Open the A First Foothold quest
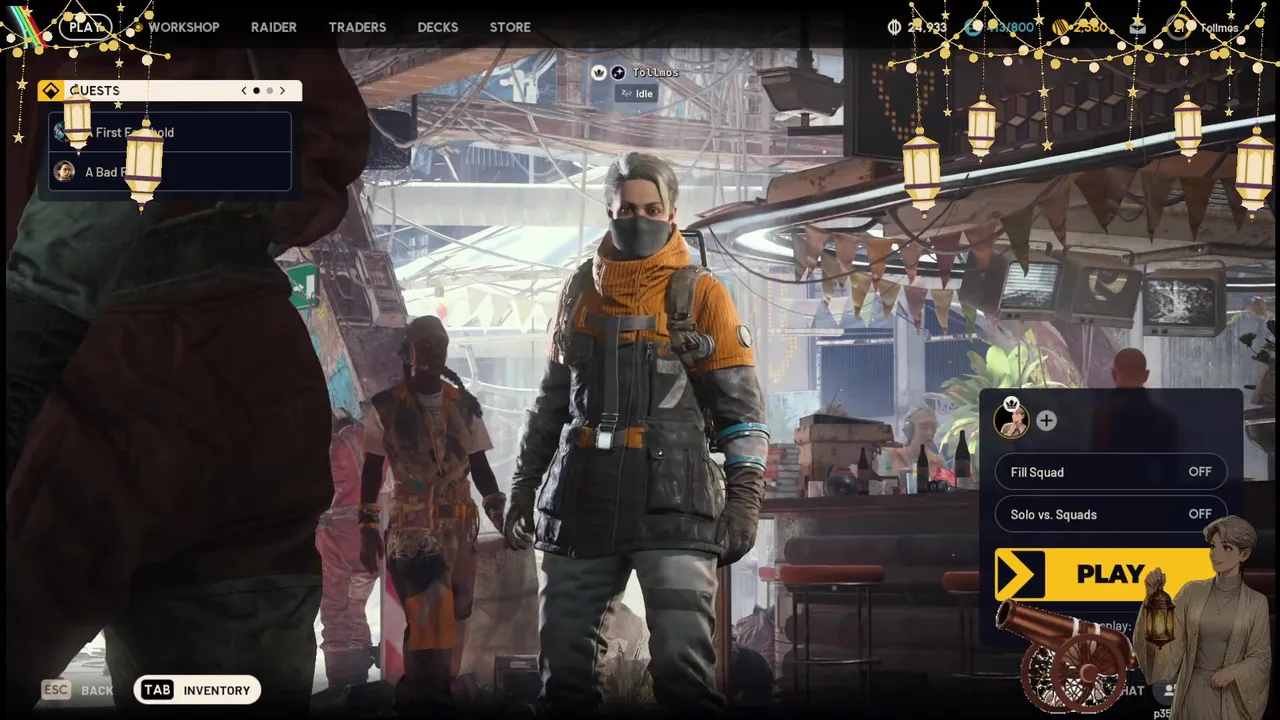This screenshot has width=1280, height=720. (170, 132)
